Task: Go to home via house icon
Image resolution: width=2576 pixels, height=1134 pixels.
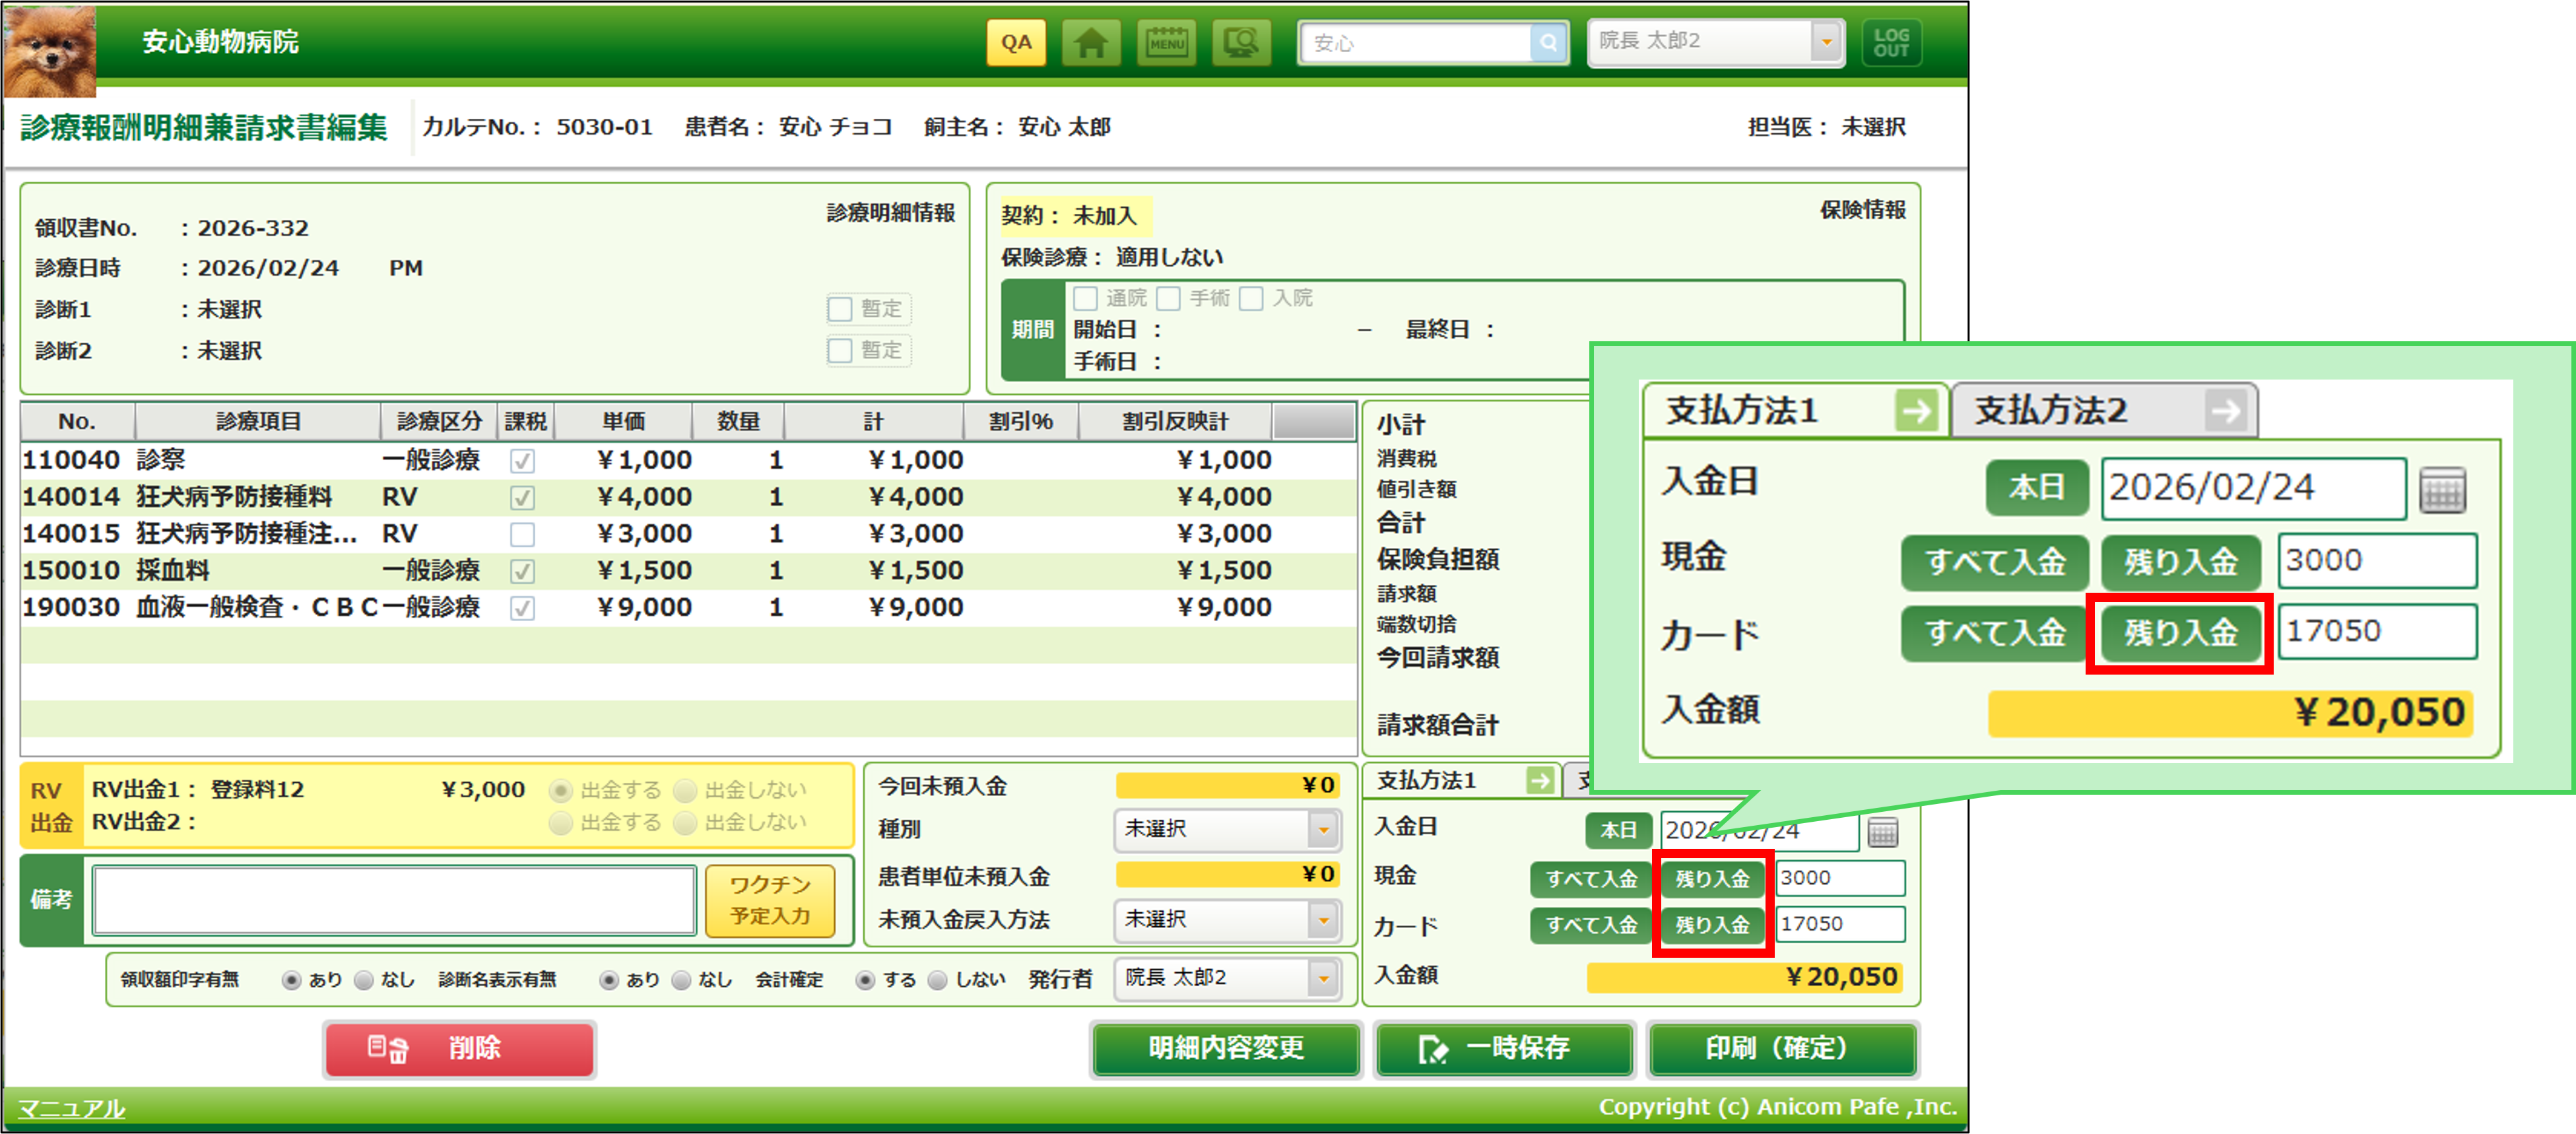Action: (x=1091, y=43)
